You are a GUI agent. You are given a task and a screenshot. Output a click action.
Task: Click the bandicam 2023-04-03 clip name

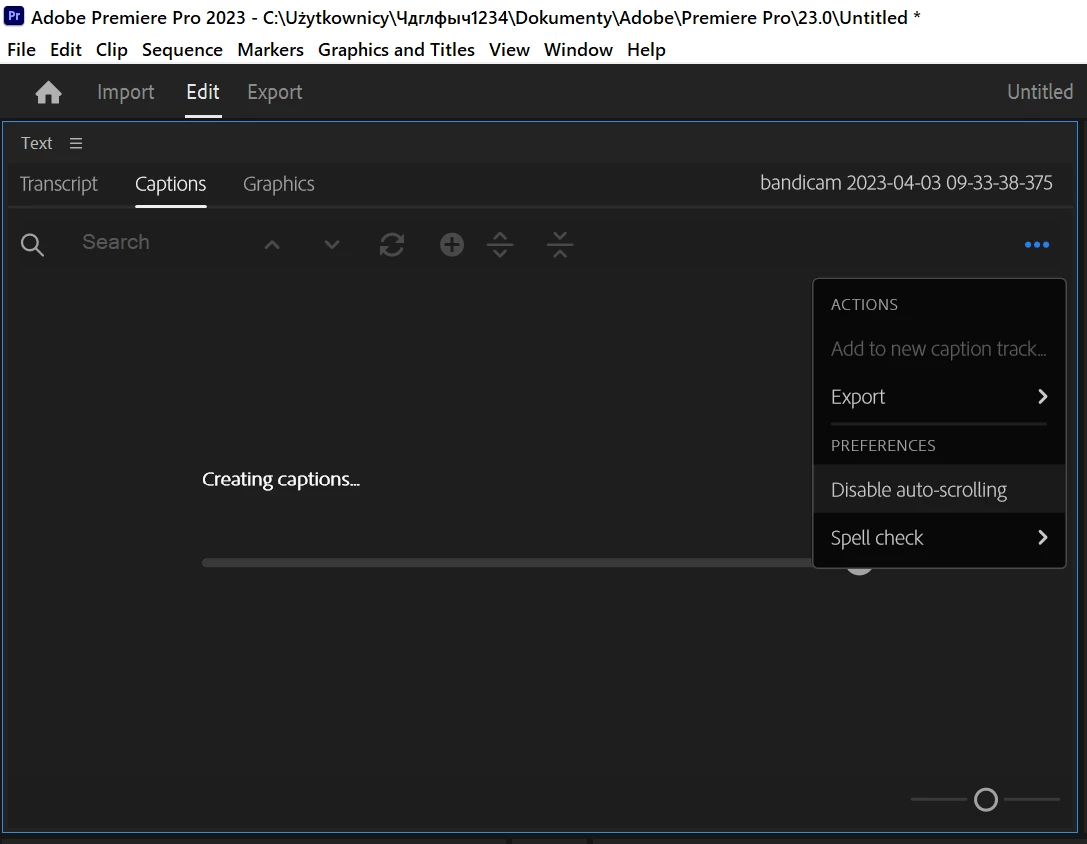(x=906, y=182)
